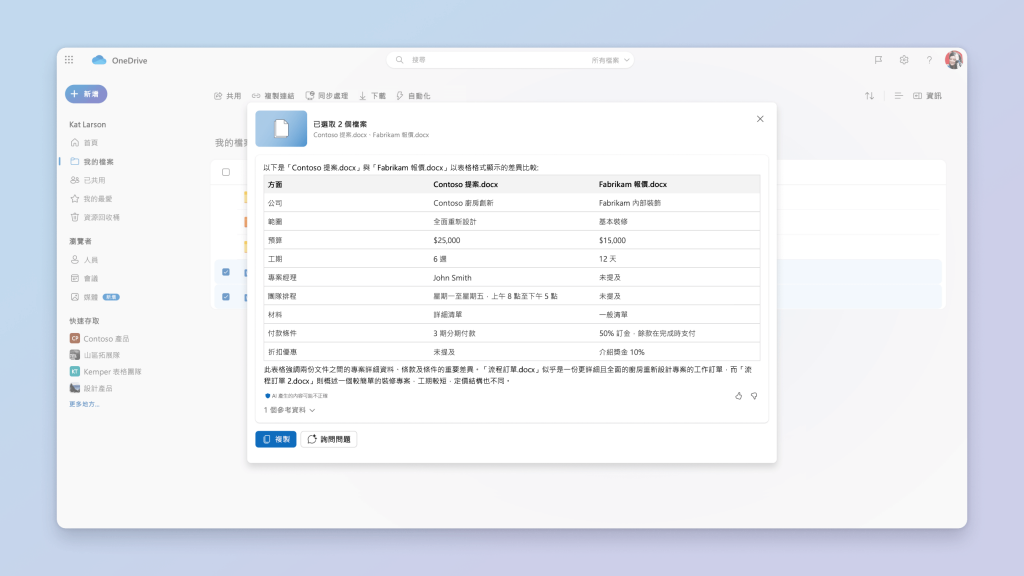
Task: Click the thumbs up feedback icon
Action: (739, 396)
